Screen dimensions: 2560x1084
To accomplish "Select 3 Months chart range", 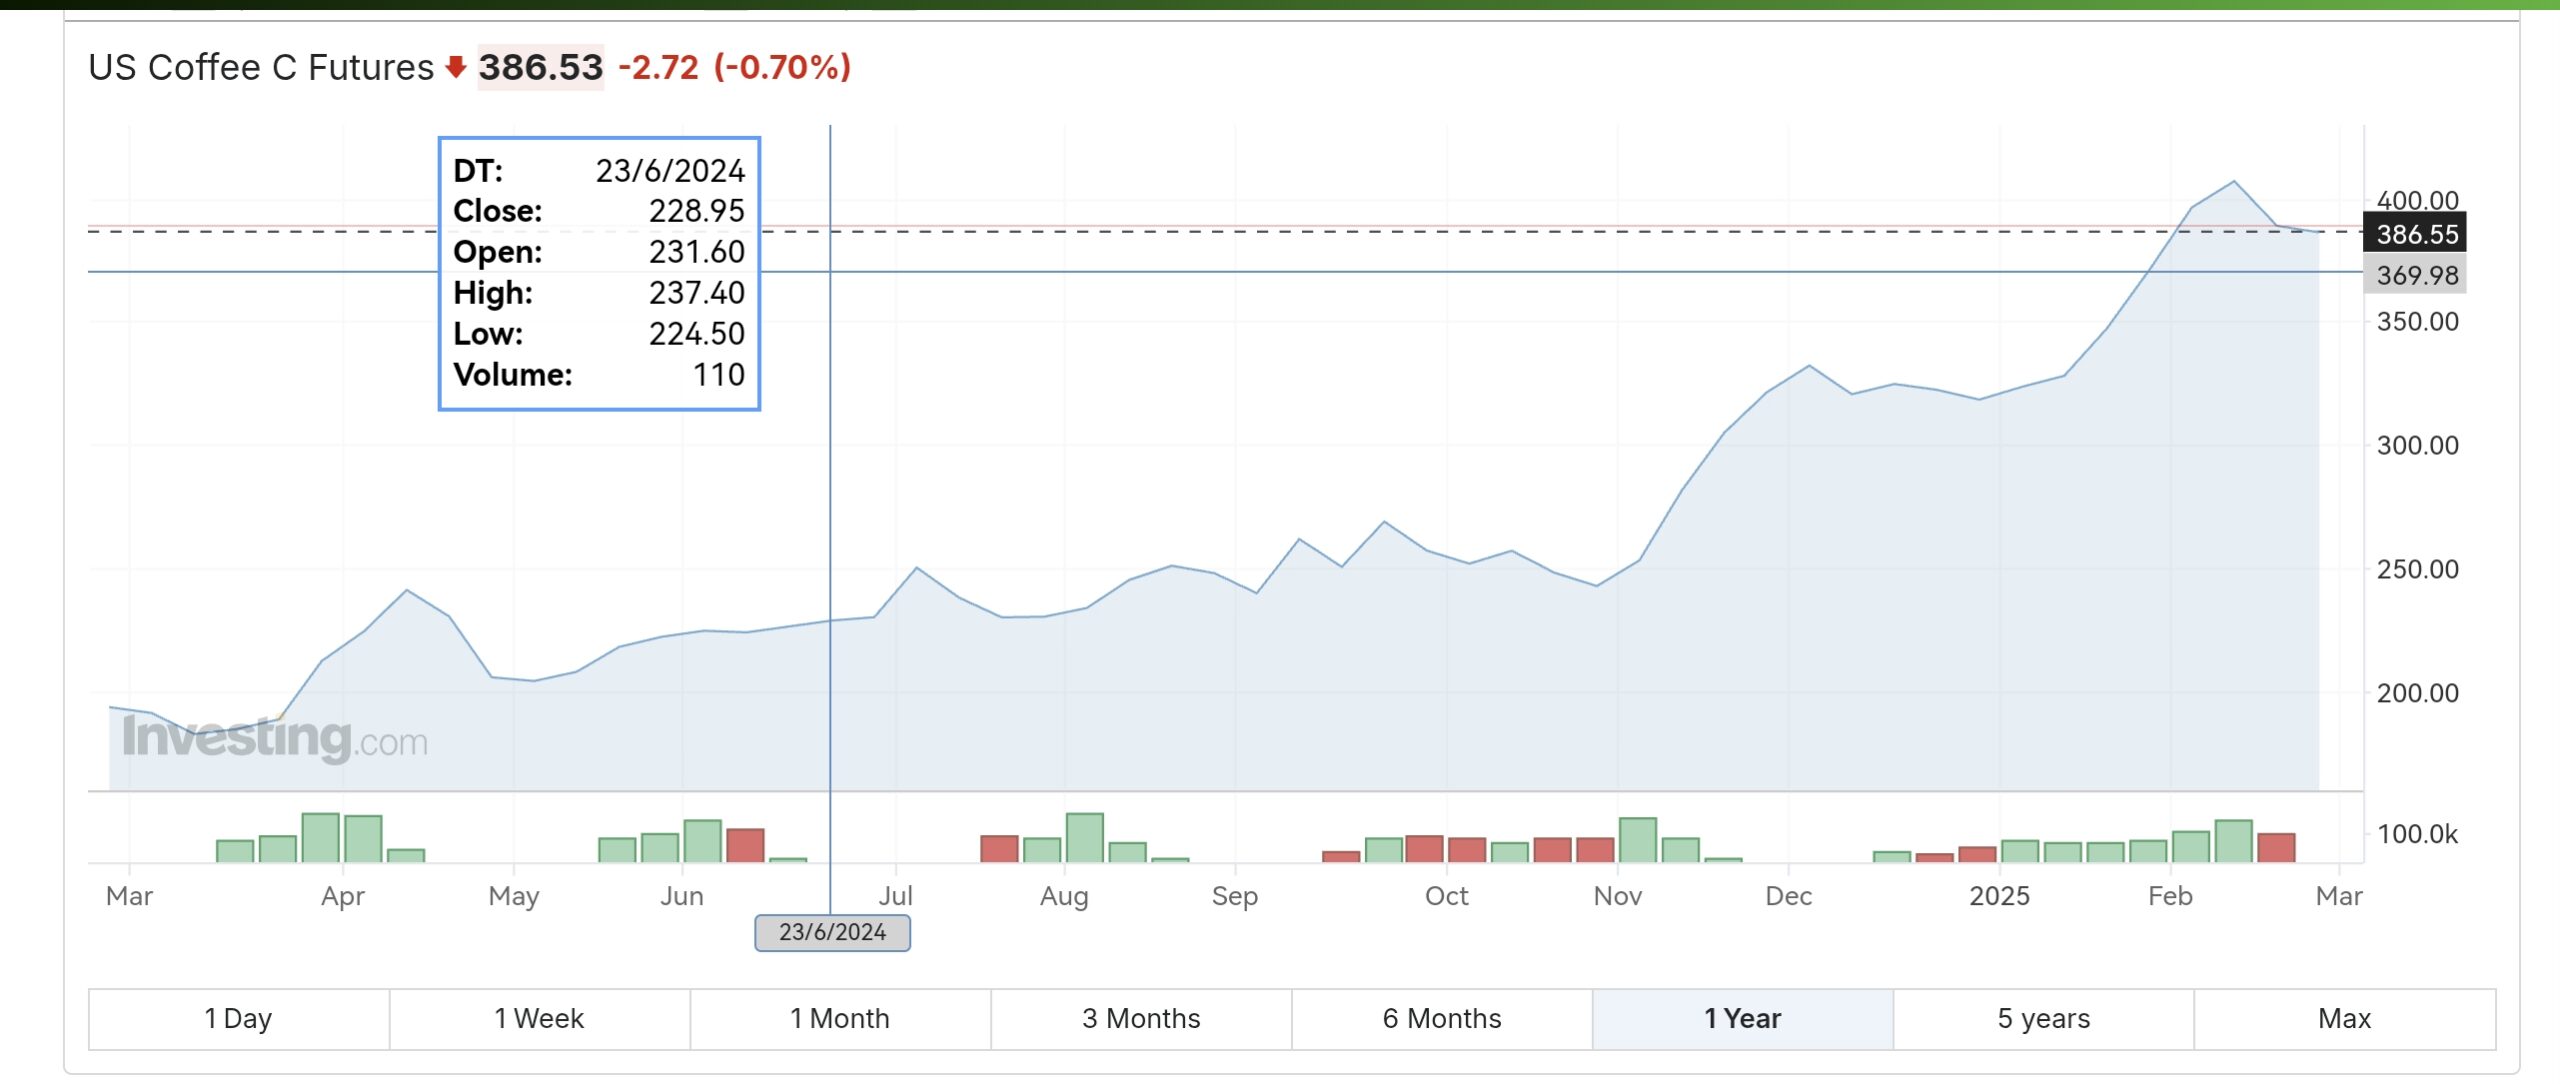I will coord(1141,1018).
